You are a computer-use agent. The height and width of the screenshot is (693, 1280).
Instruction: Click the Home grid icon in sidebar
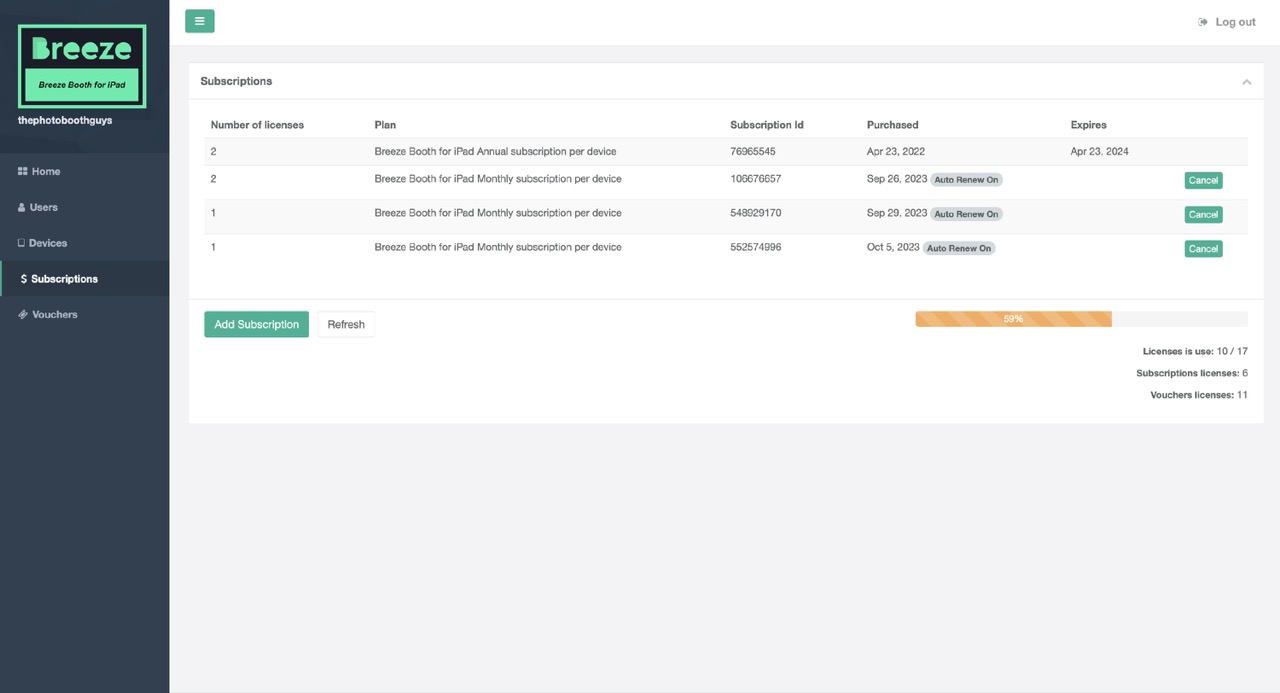click(x=22, y=172)
